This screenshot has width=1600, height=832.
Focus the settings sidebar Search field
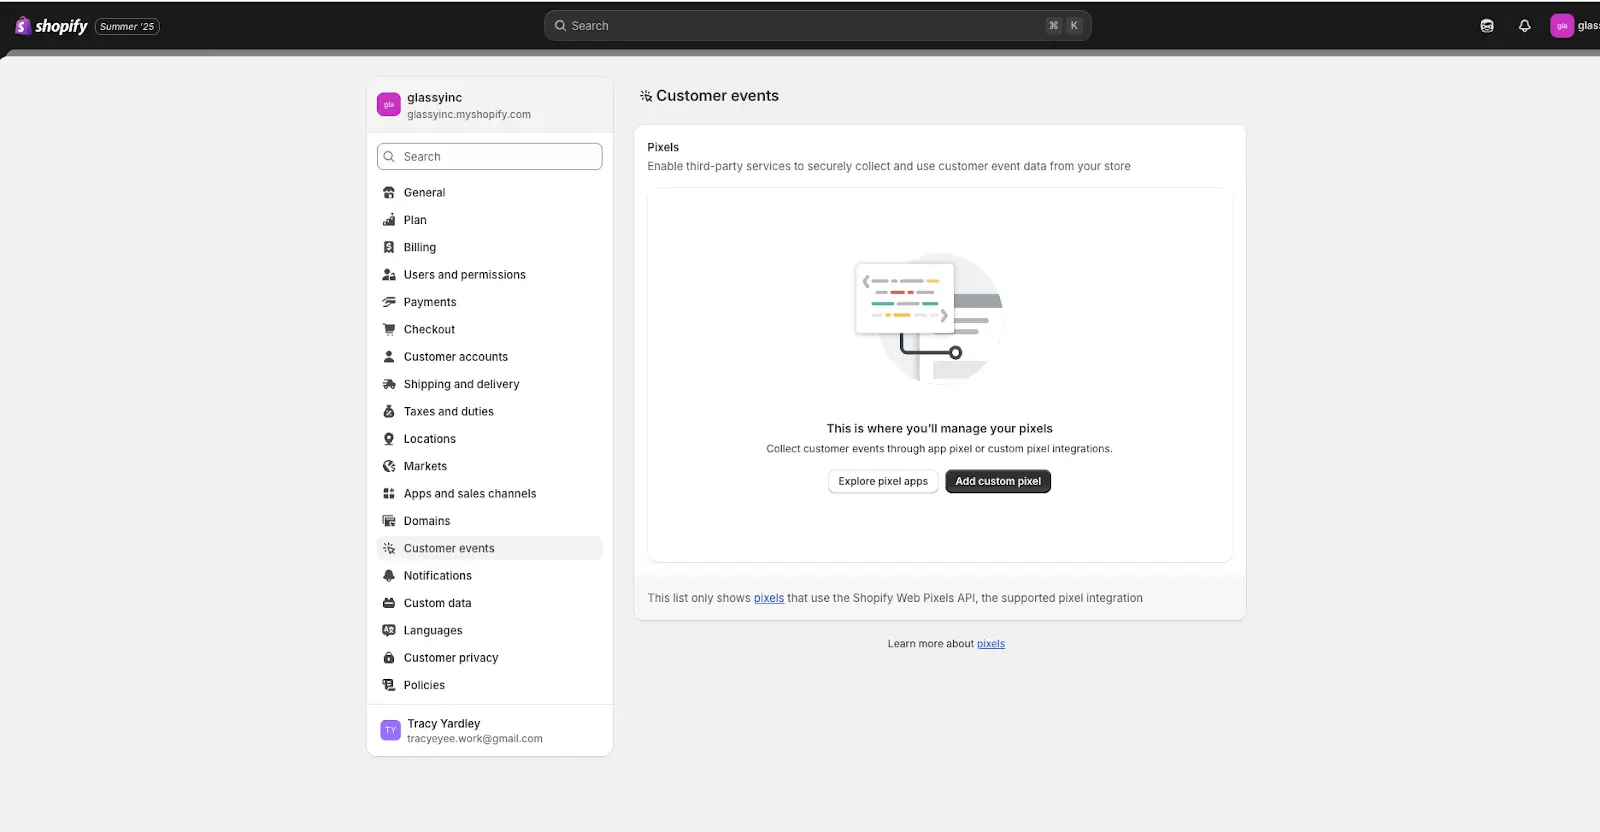(490, 157)
